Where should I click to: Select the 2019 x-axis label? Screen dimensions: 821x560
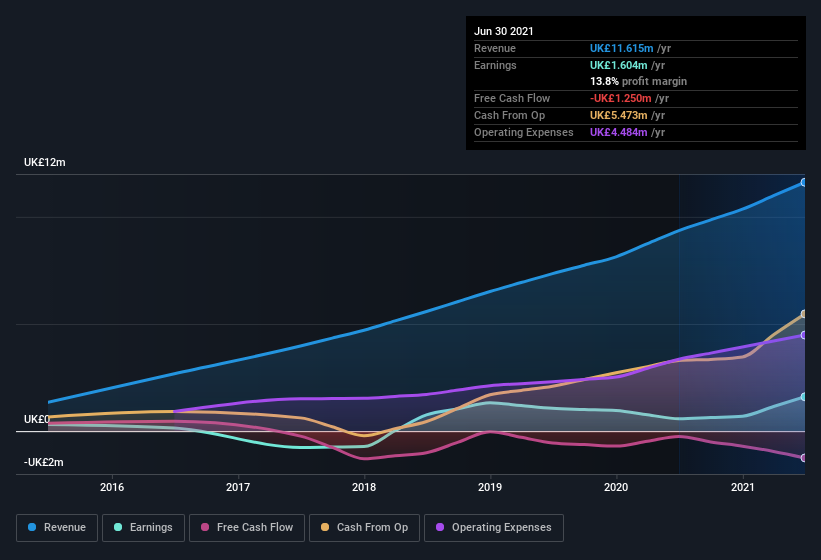tap(490, 487)
